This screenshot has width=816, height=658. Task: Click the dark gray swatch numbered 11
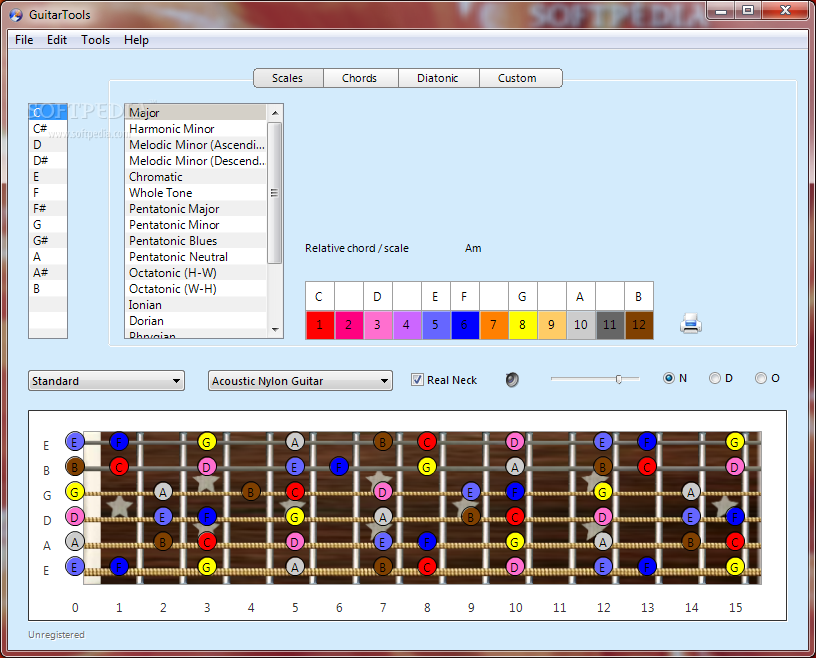click(x=610, y=325)
